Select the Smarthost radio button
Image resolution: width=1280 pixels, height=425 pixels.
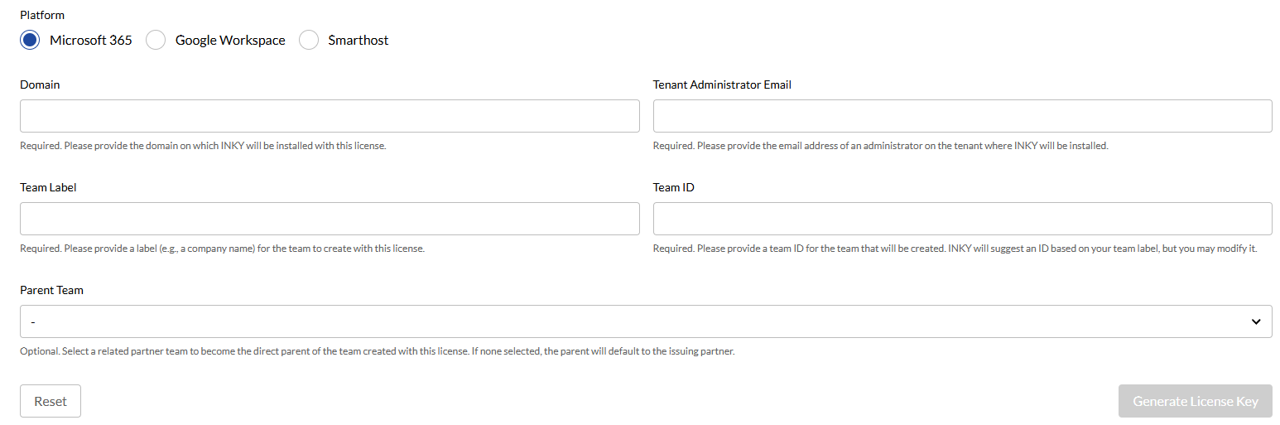[x=309, y=40]
